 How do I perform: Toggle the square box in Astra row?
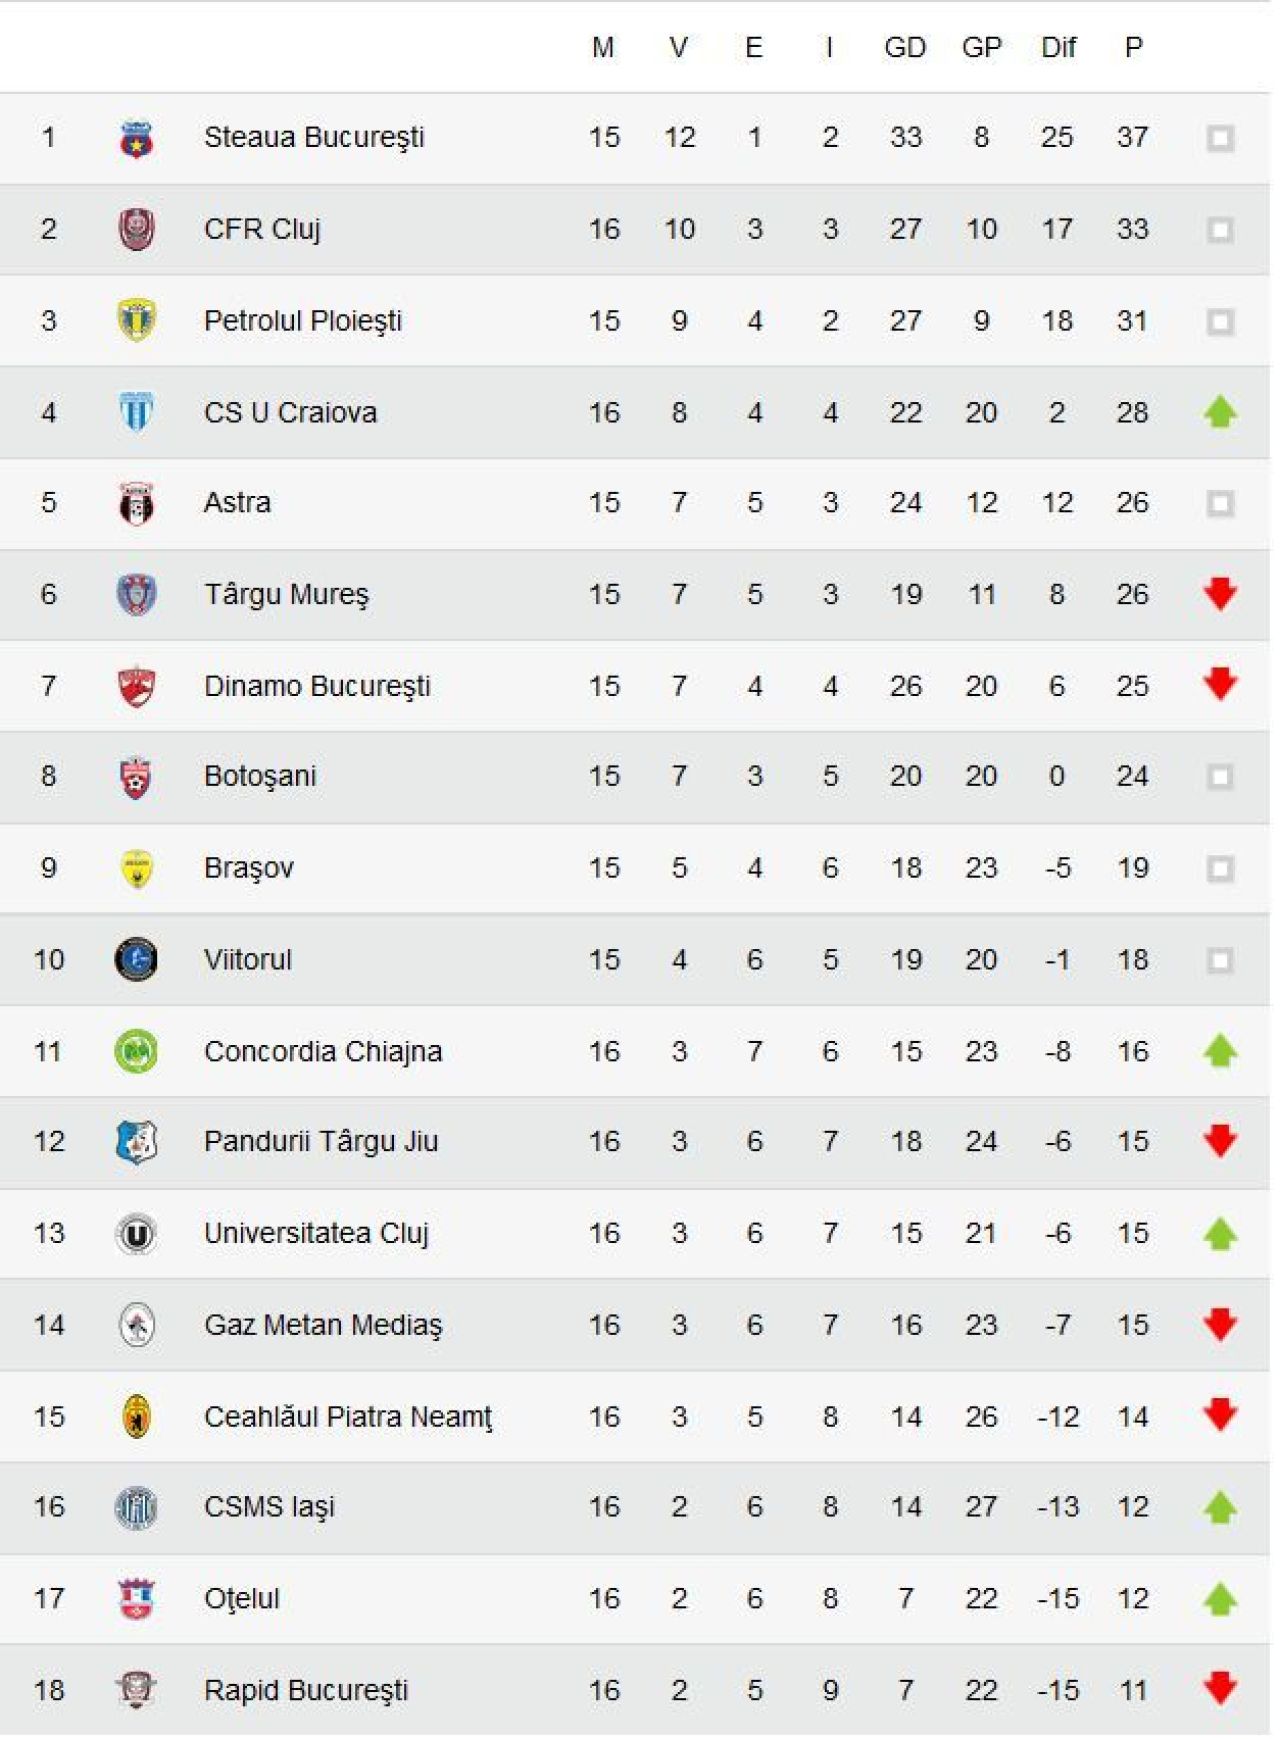point(1220,503)
